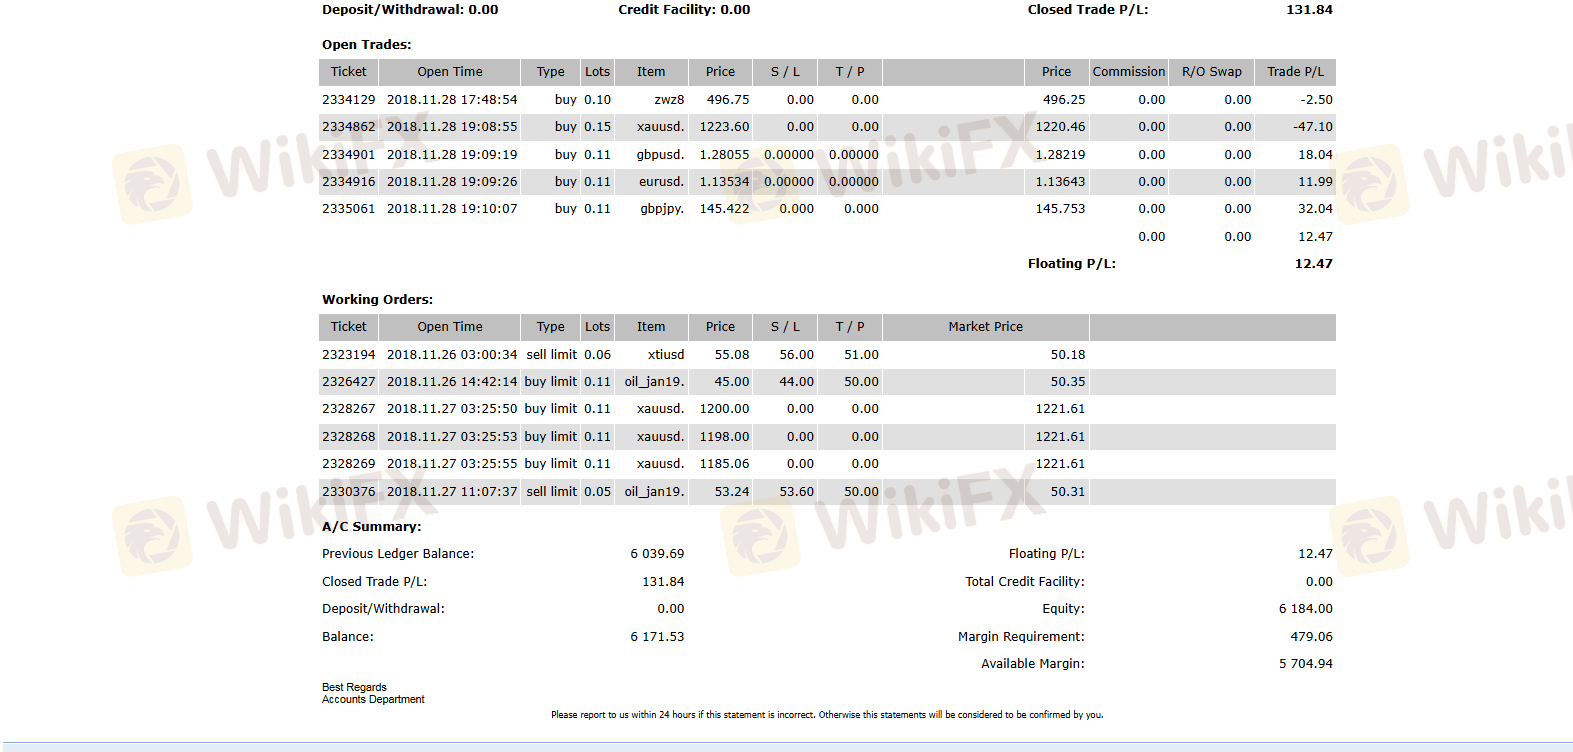The width and height of the screenshot is (1573, 752).
Task: Click the Commission column header
Action: (1128, 72)
